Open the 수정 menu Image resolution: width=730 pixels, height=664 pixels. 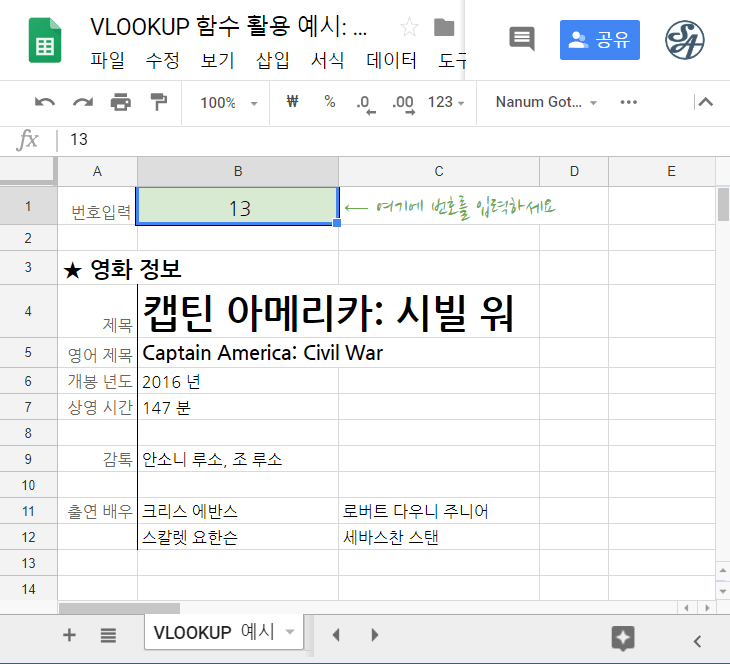162,60
